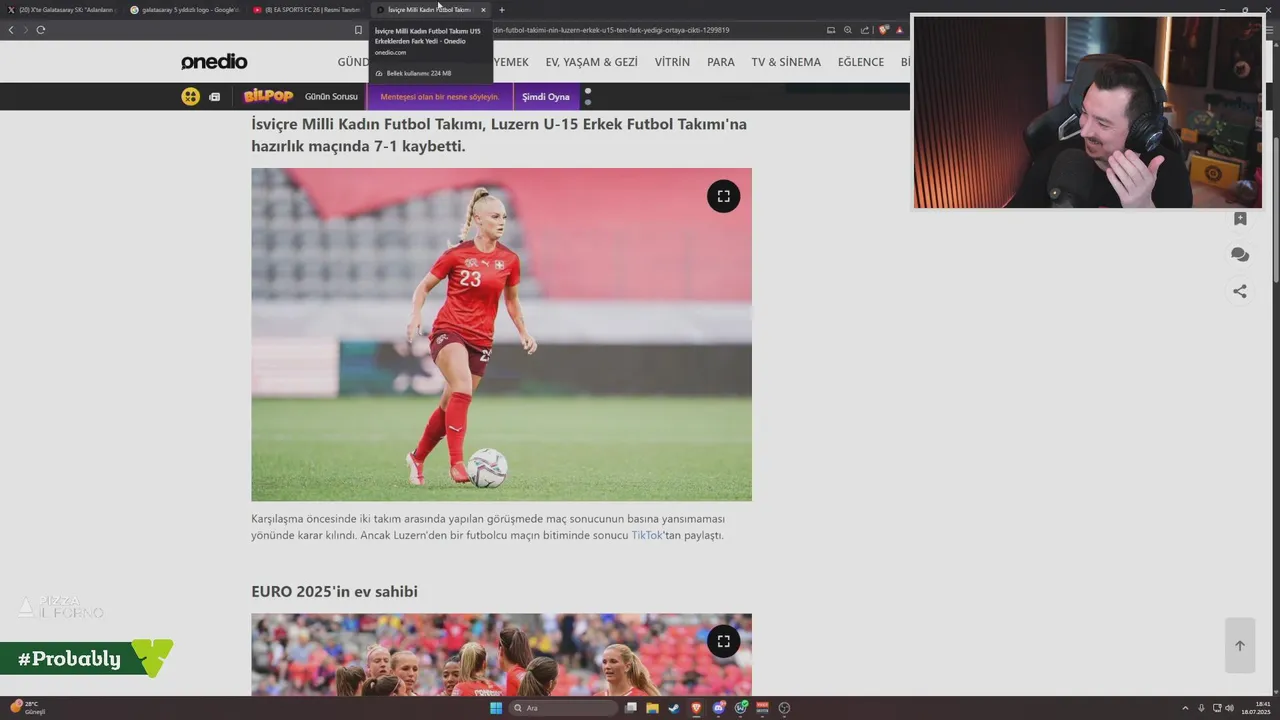1280x720 pixels.
Task: Click the share icon on the right sidebar
Action: tap(1240, 291)
